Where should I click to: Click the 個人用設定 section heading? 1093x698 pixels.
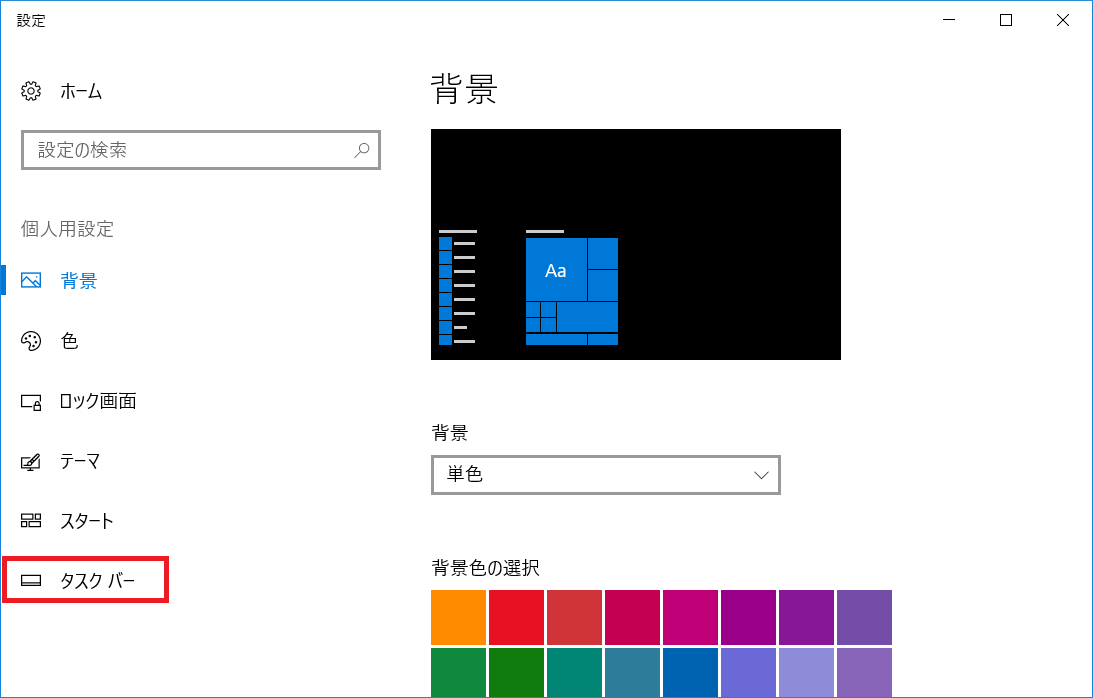[67, 229]
